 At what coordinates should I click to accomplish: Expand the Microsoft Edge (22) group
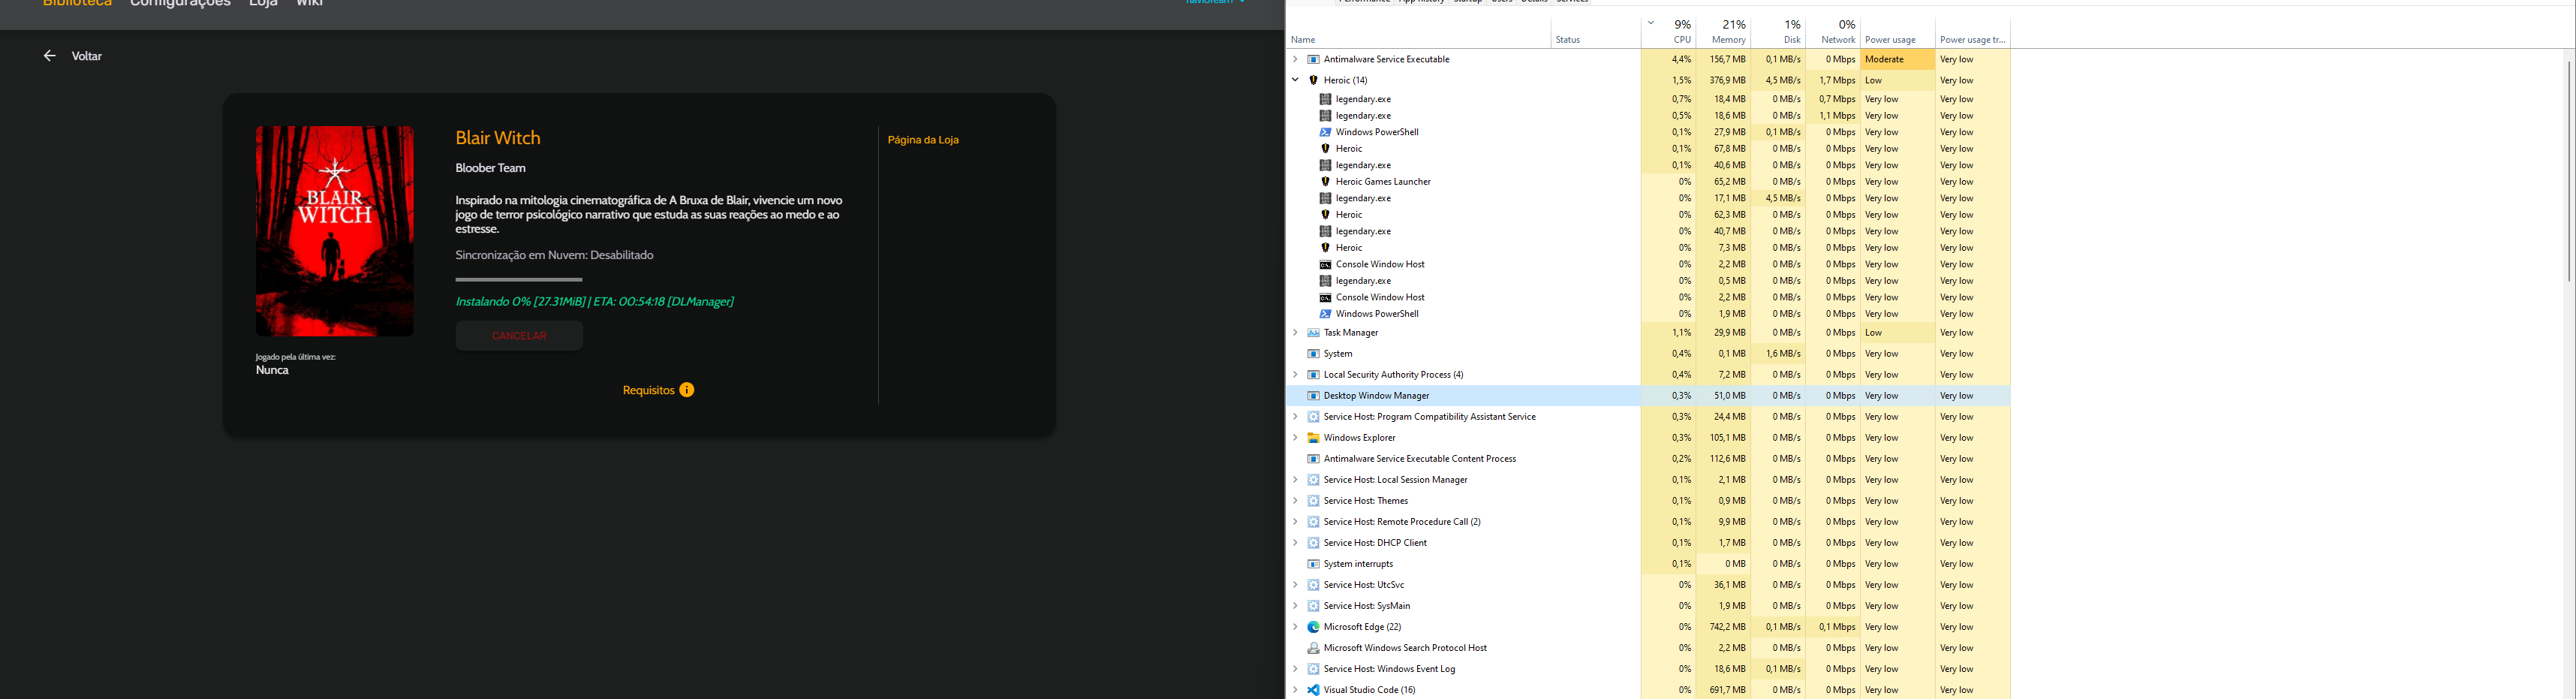1295,626
